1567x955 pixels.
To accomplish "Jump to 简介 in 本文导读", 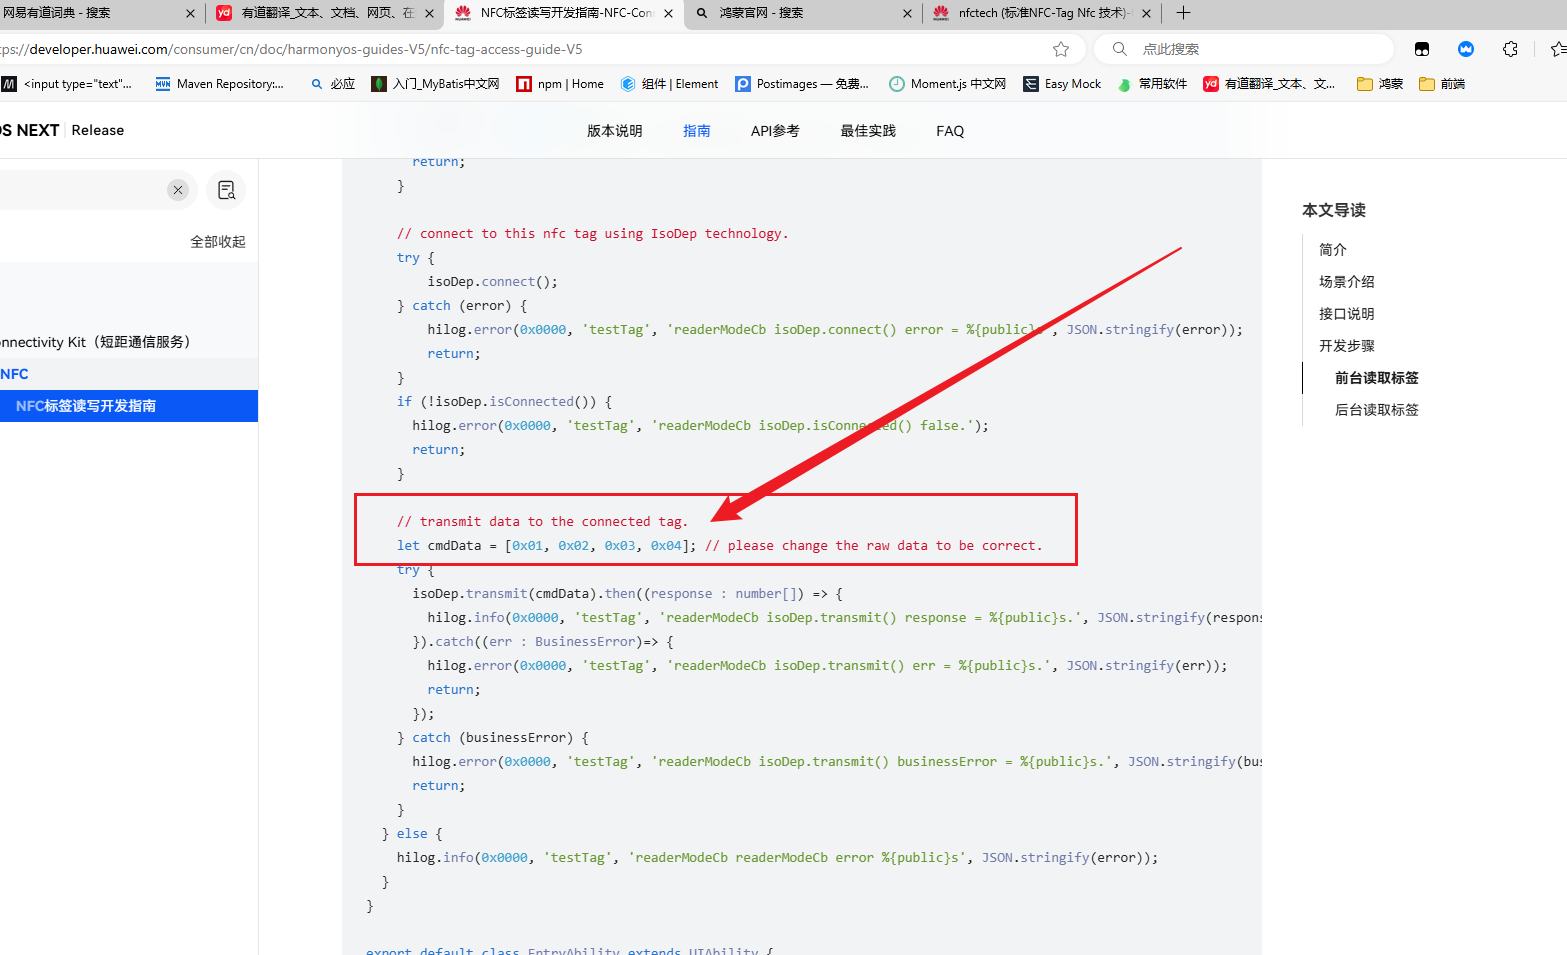I will pyautogui.click(x=1333, y=250).
